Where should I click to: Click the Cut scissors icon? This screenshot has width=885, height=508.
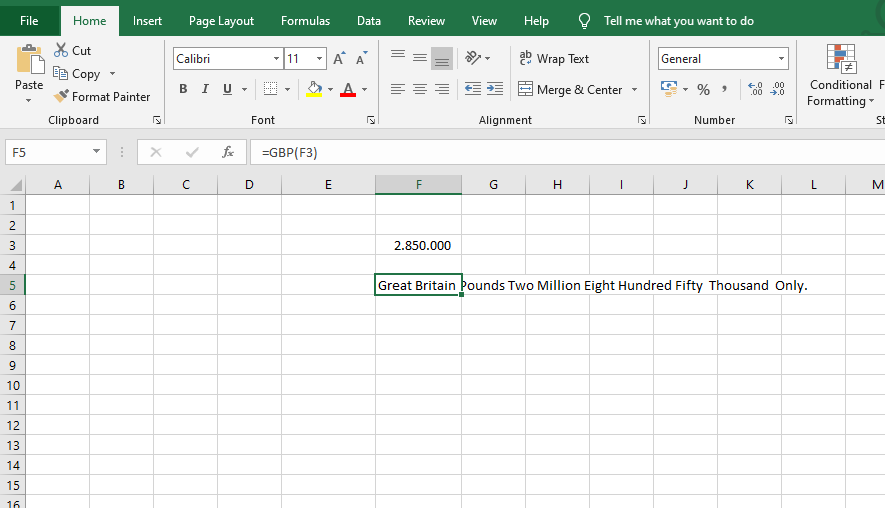coord(61,51)
